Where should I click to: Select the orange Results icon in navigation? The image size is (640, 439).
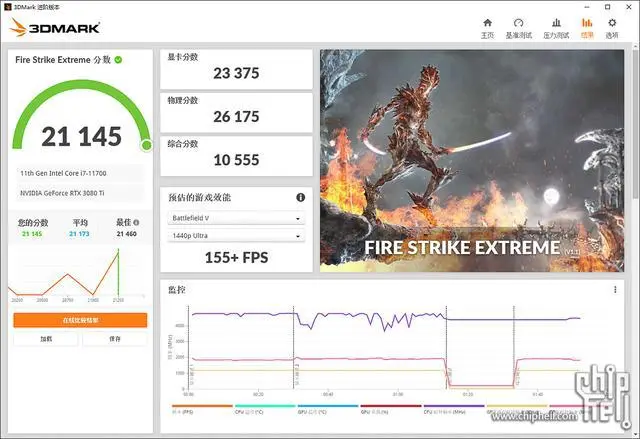coord(587,28)
